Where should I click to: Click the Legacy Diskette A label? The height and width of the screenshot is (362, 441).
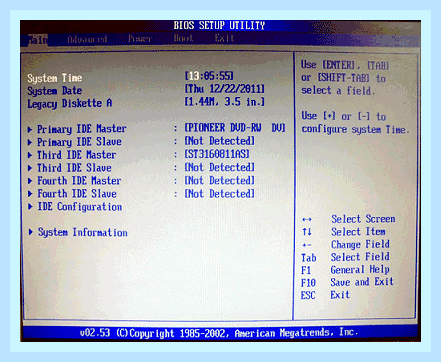[x=69, y=104]
